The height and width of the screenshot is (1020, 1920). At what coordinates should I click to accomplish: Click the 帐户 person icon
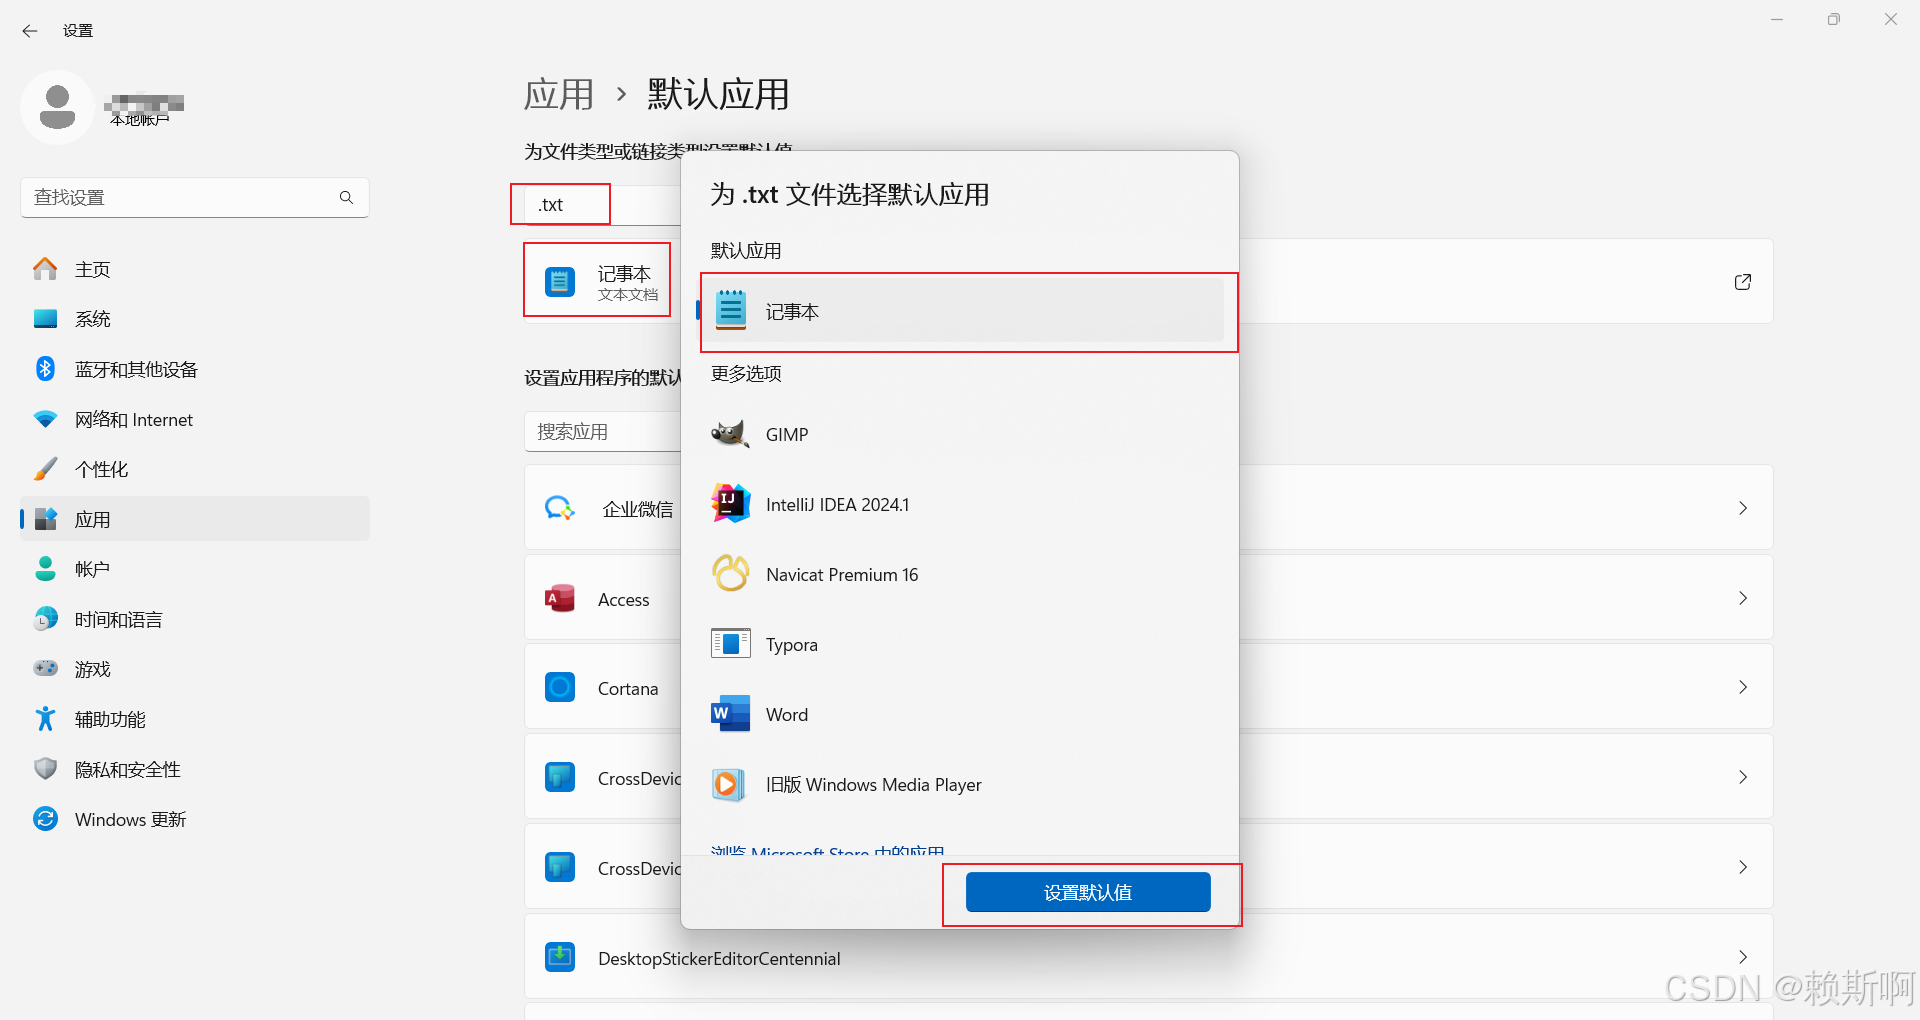pos(46,569)
